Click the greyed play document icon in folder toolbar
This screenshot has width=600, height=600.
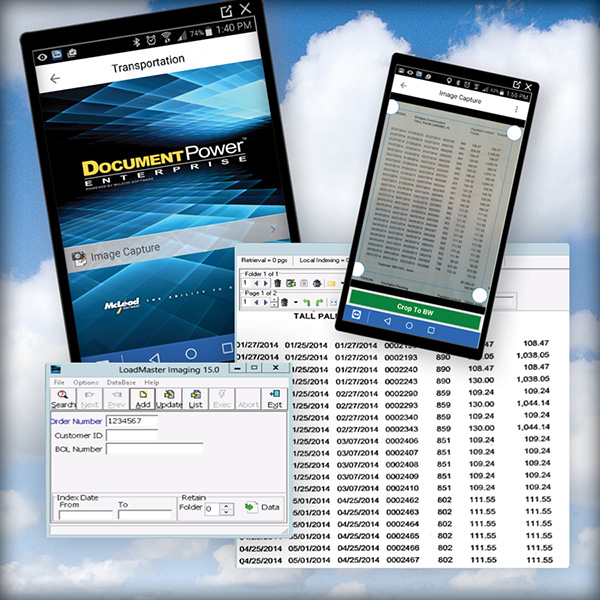[304, 284]
